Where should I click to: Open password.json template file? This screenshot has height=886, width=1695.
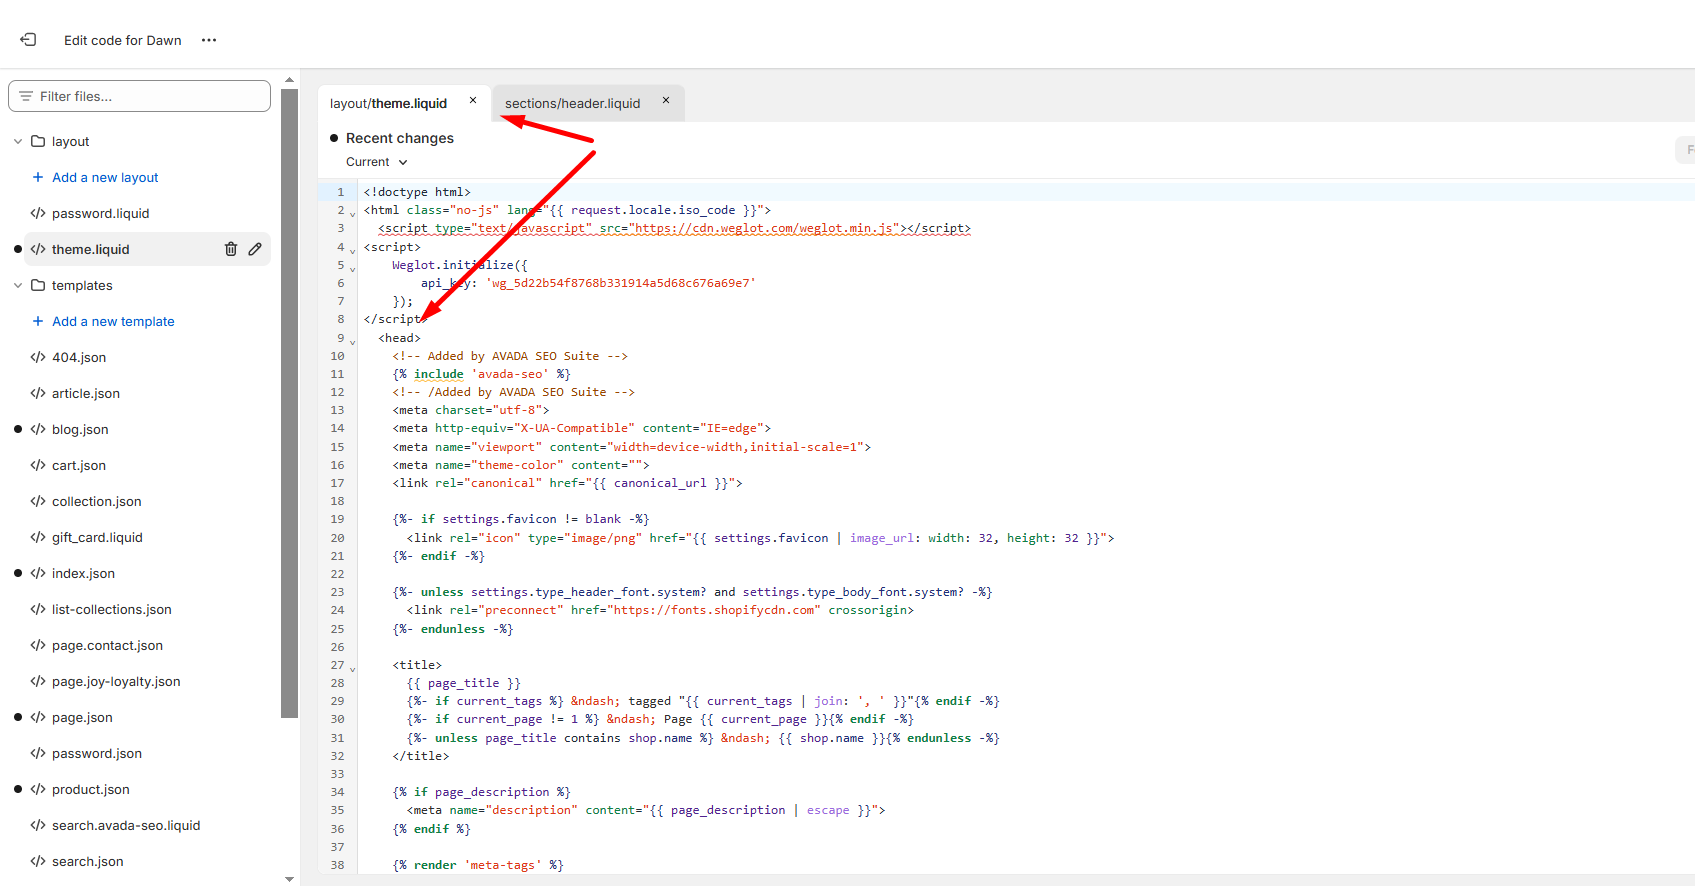pos(97,753)
